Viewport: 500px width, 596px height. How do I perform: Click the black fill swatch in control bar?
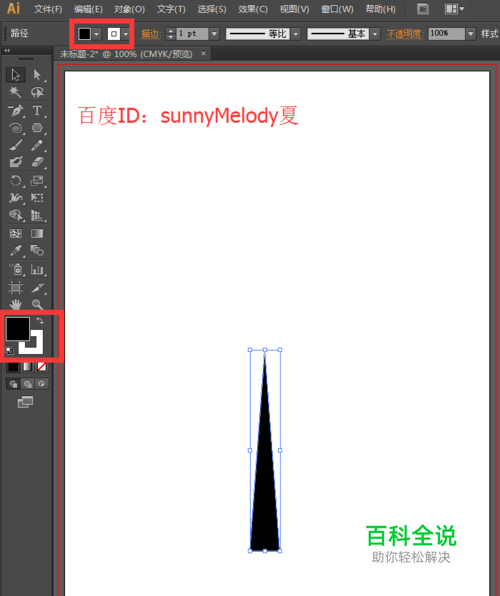coord(84,34)
